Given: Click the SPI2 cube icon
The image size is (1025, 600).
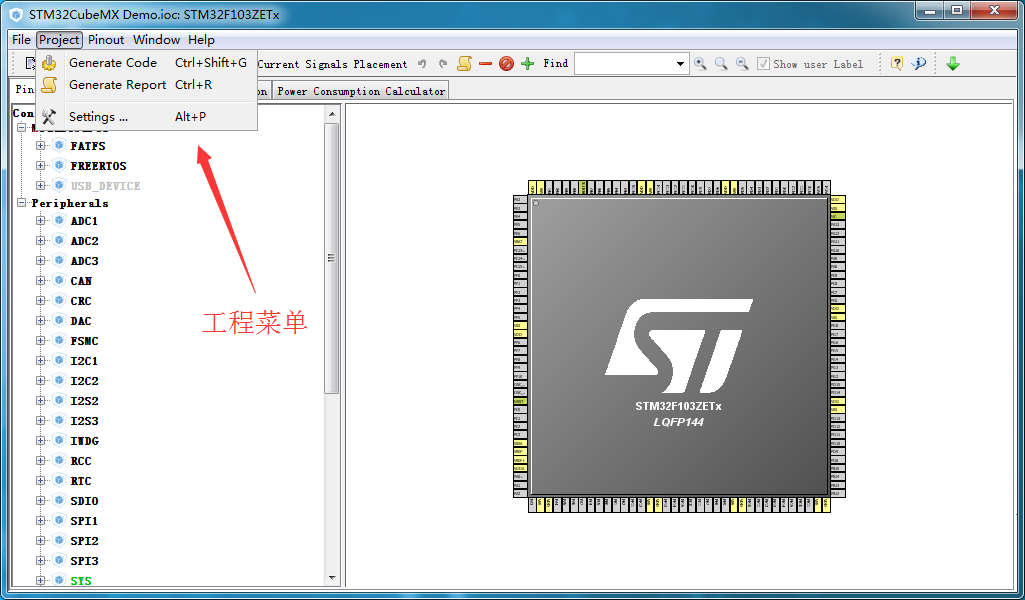Looking at the screenshot, I should (59, 540).
